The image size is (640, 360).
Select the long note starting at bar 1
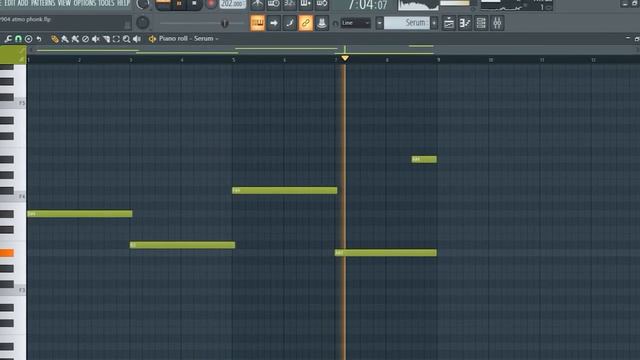(80, 214)
